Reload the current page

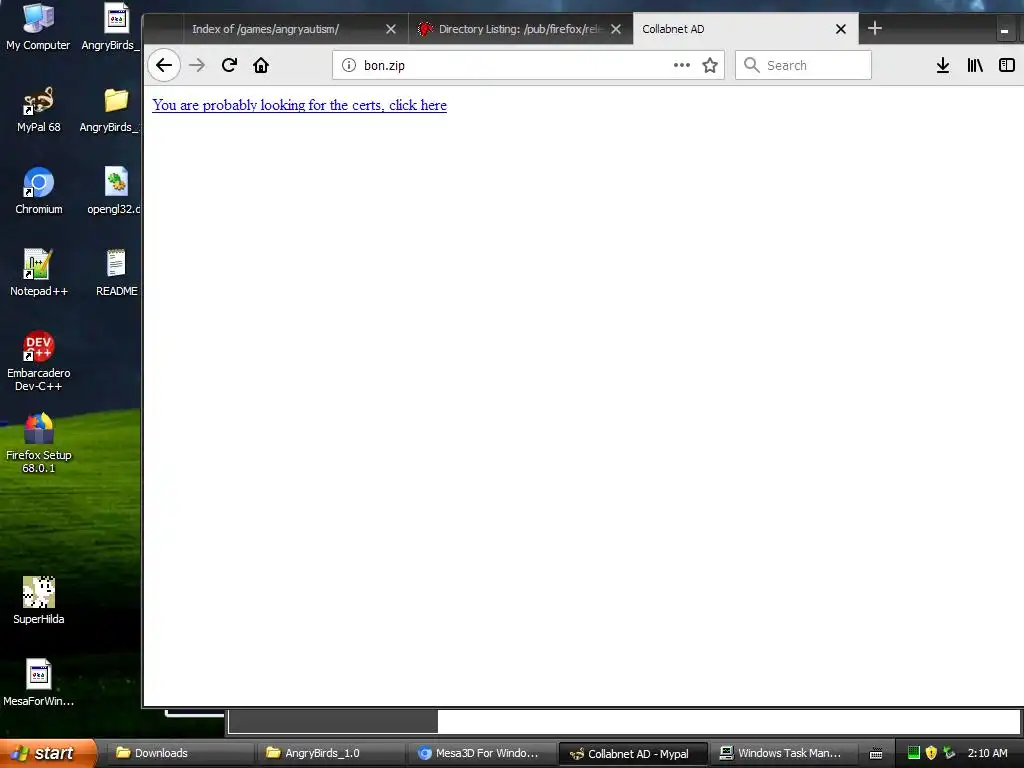coord(229,65)
